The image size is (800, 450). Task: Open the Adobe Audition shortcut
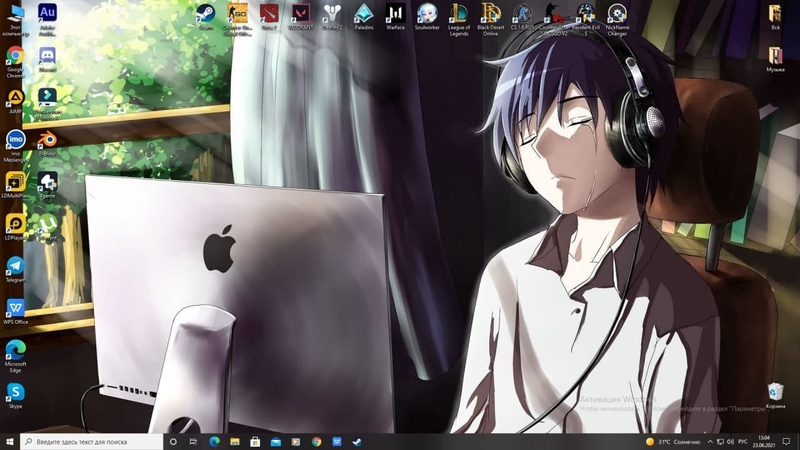[47, 13]
